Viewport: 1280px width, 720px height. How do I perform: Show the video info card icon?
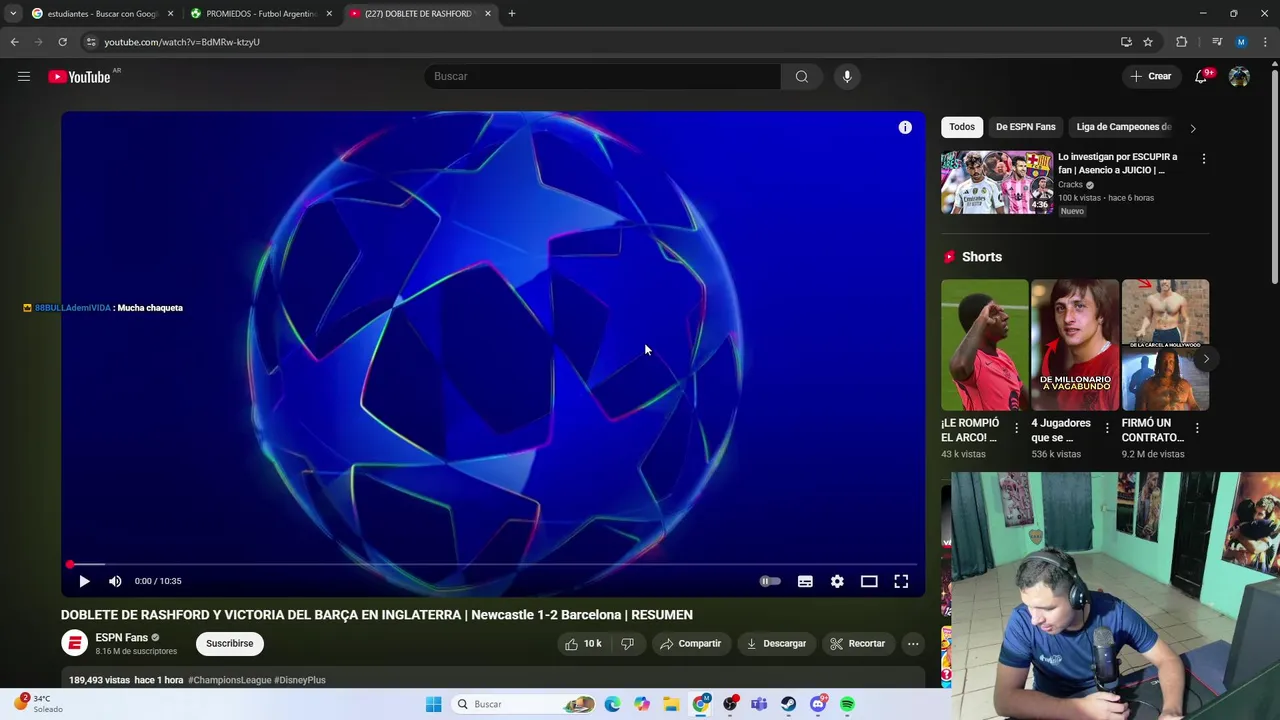click(905, 127)
